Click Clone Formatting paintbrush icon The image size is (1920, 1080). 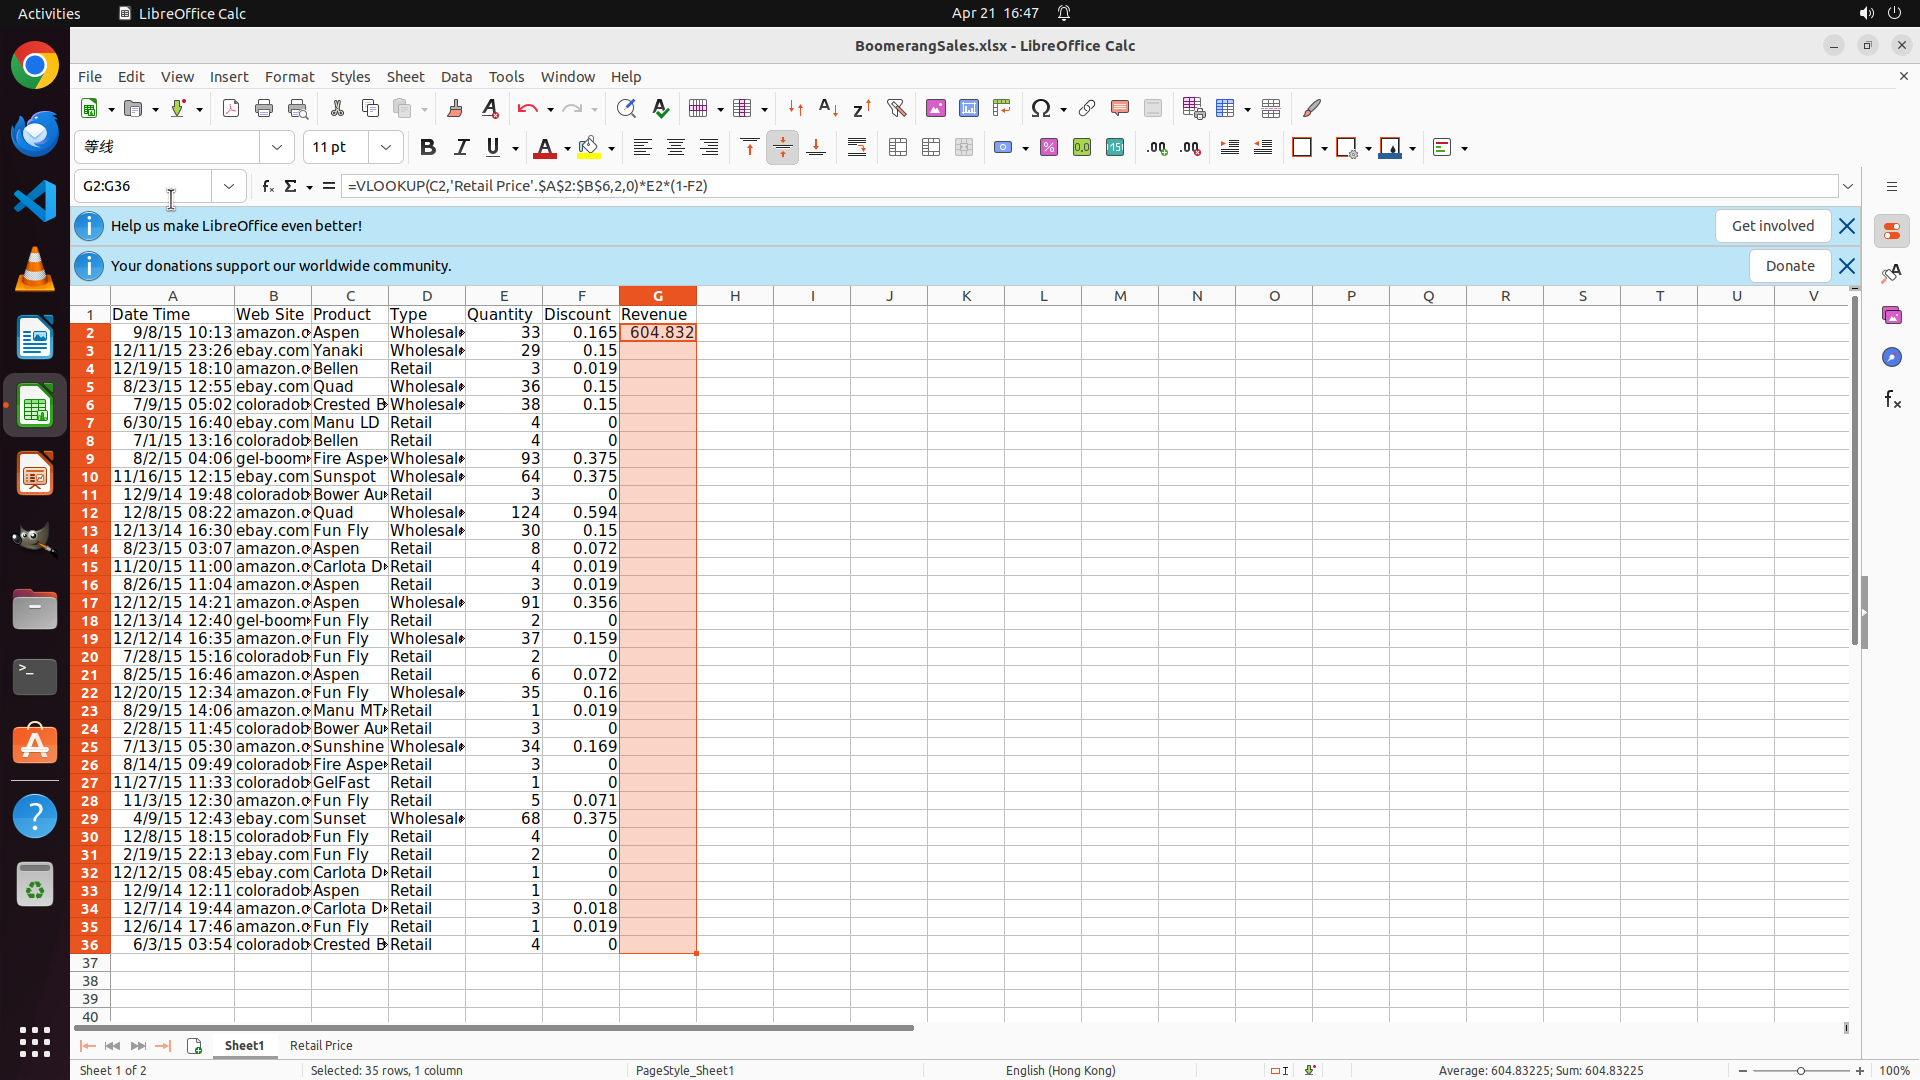pyautogui.click(x=454, y=108)
